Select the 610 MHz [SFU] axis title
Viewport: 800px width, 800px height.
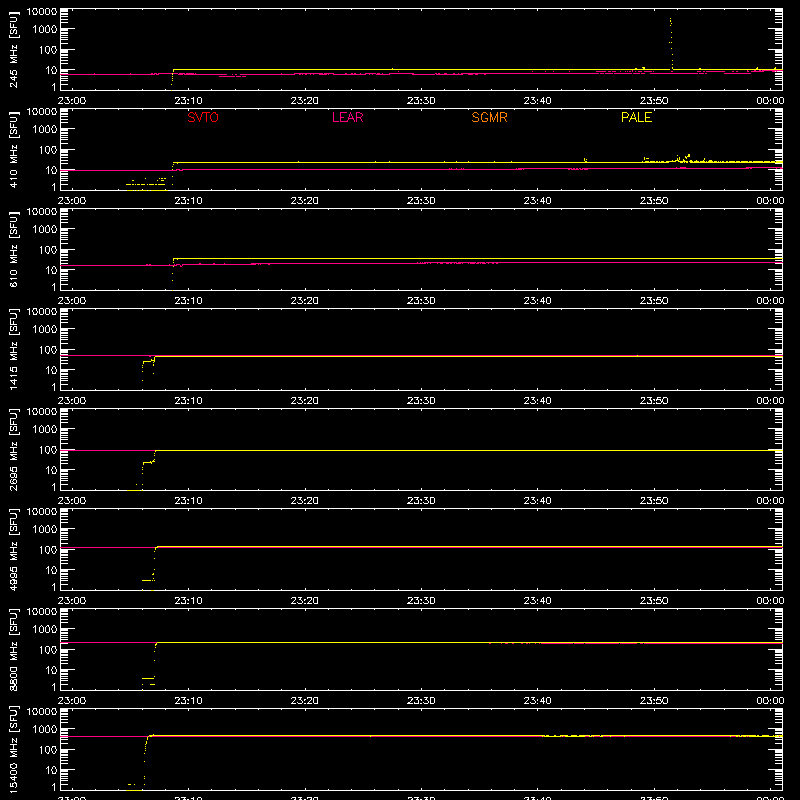[x=13, y=249]
